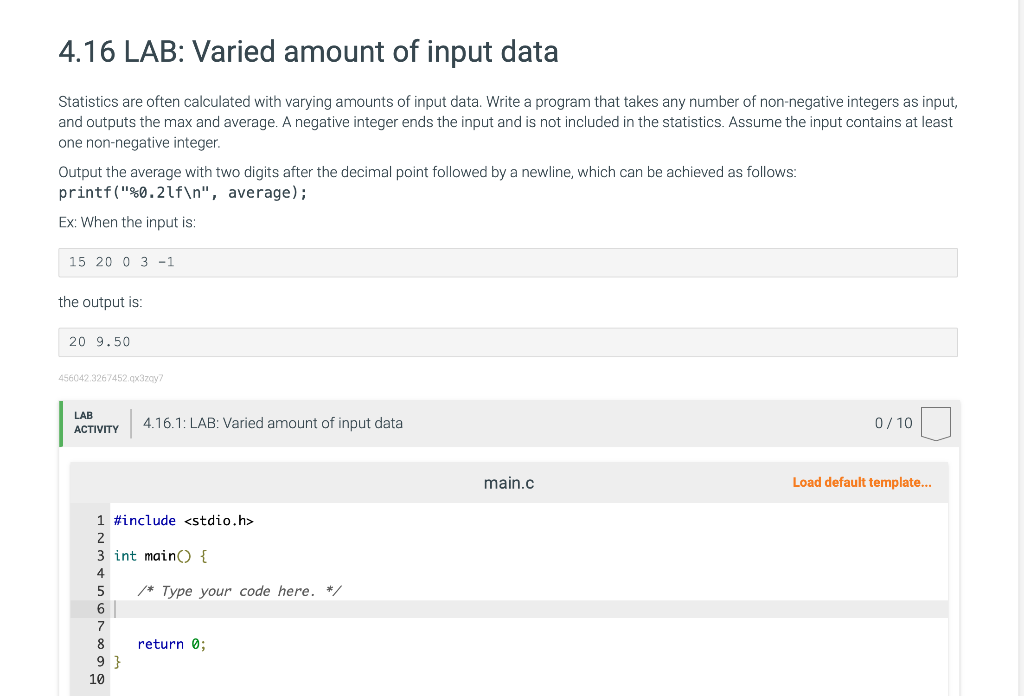Screen dimensions: 1024x696
Task: Click the Load default template link
Action: click(x=861, y=482)
